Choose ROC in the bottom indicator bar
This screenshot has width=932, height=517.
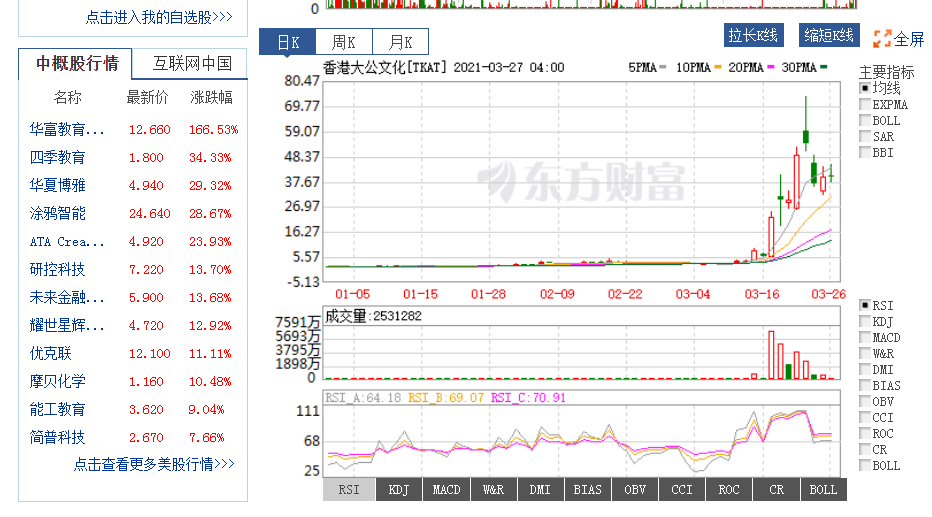tap(729, 490)
